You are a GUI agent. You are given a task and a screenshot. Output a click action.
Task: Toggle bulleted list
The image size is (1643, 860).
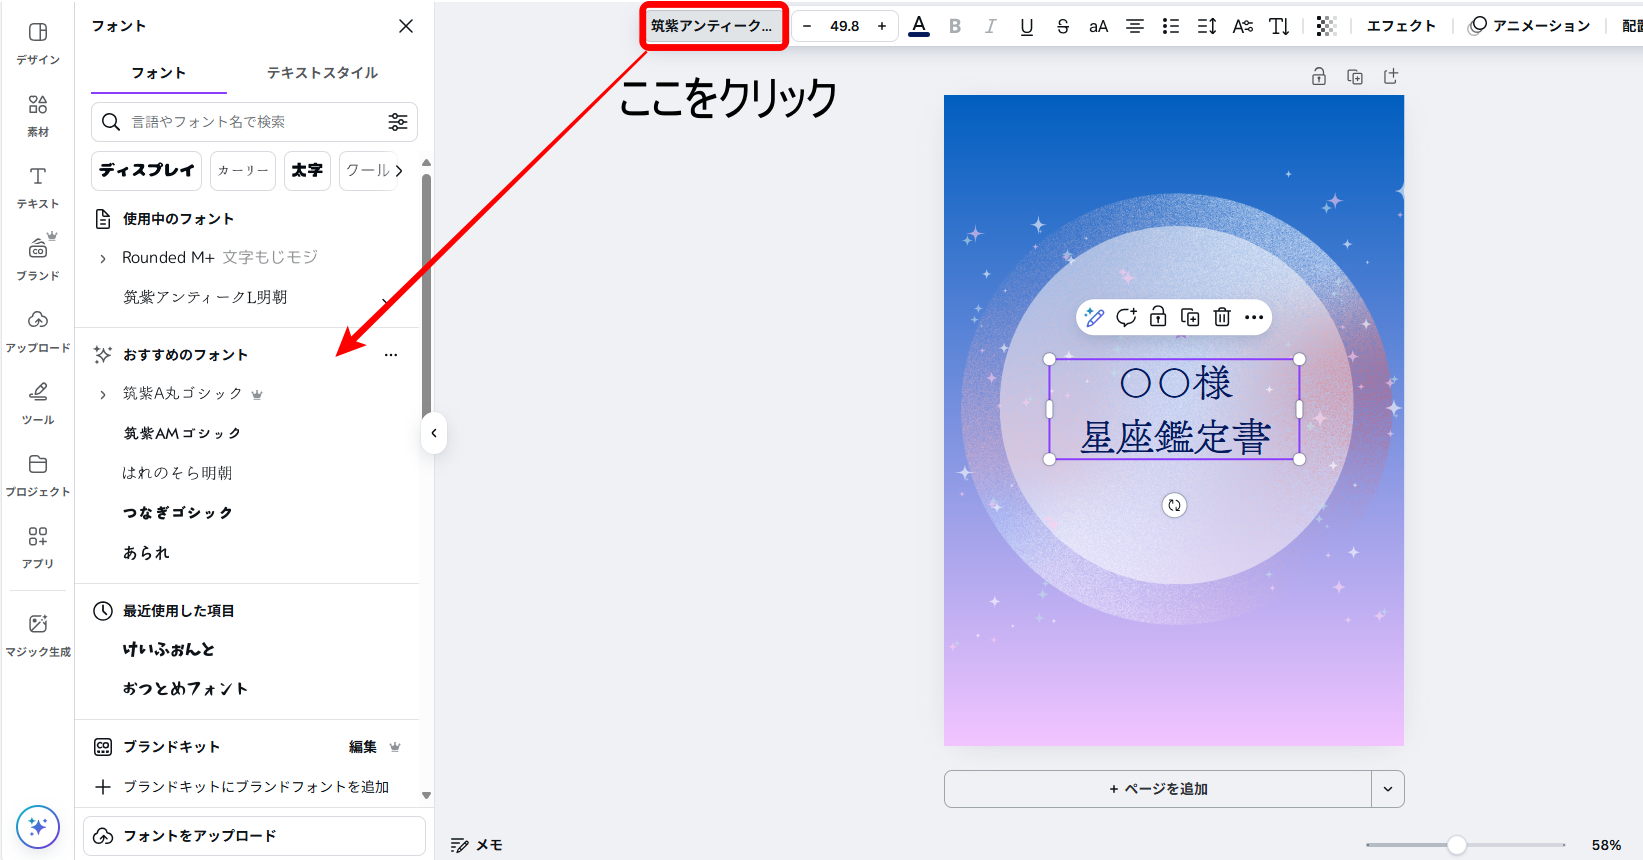[1170, 26]
